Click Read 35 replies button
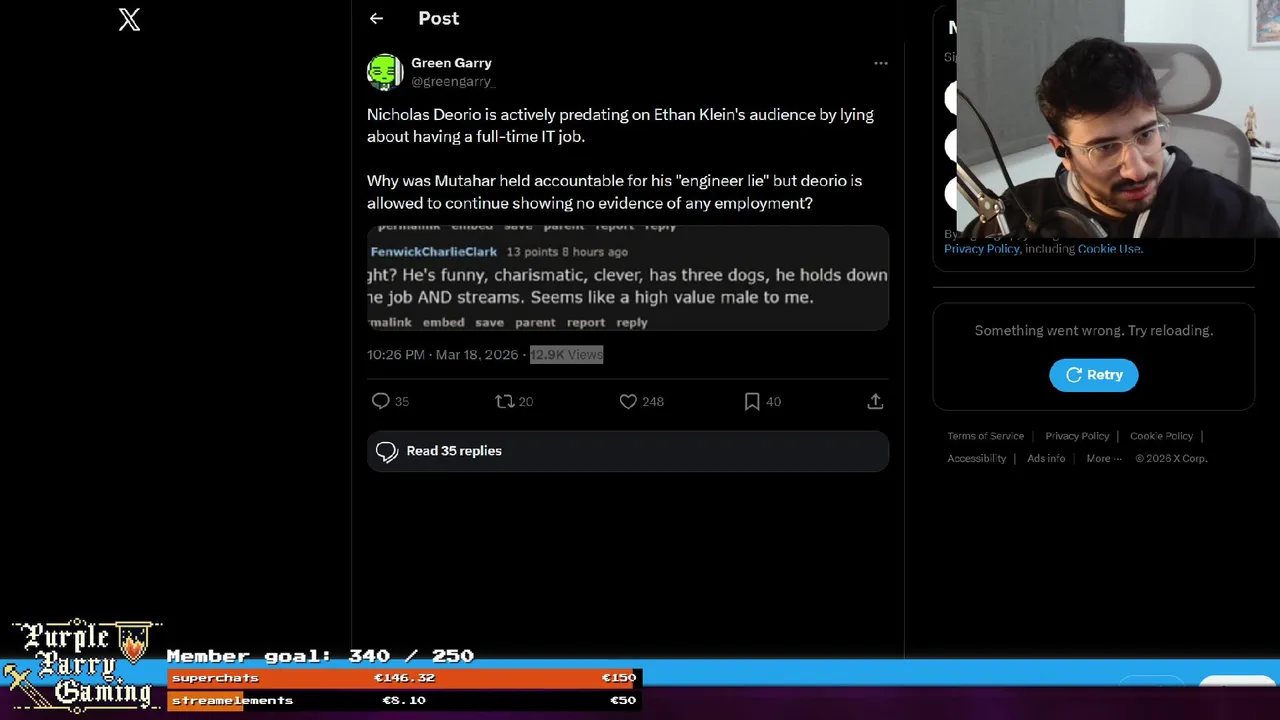 tap(628, 451)
